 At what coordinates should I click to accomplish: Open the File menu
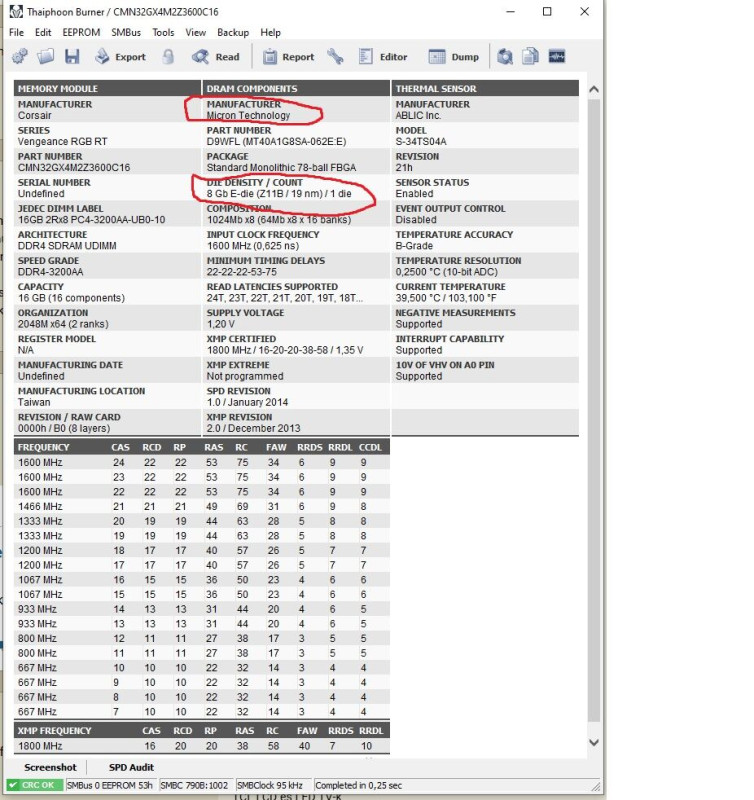16,33
